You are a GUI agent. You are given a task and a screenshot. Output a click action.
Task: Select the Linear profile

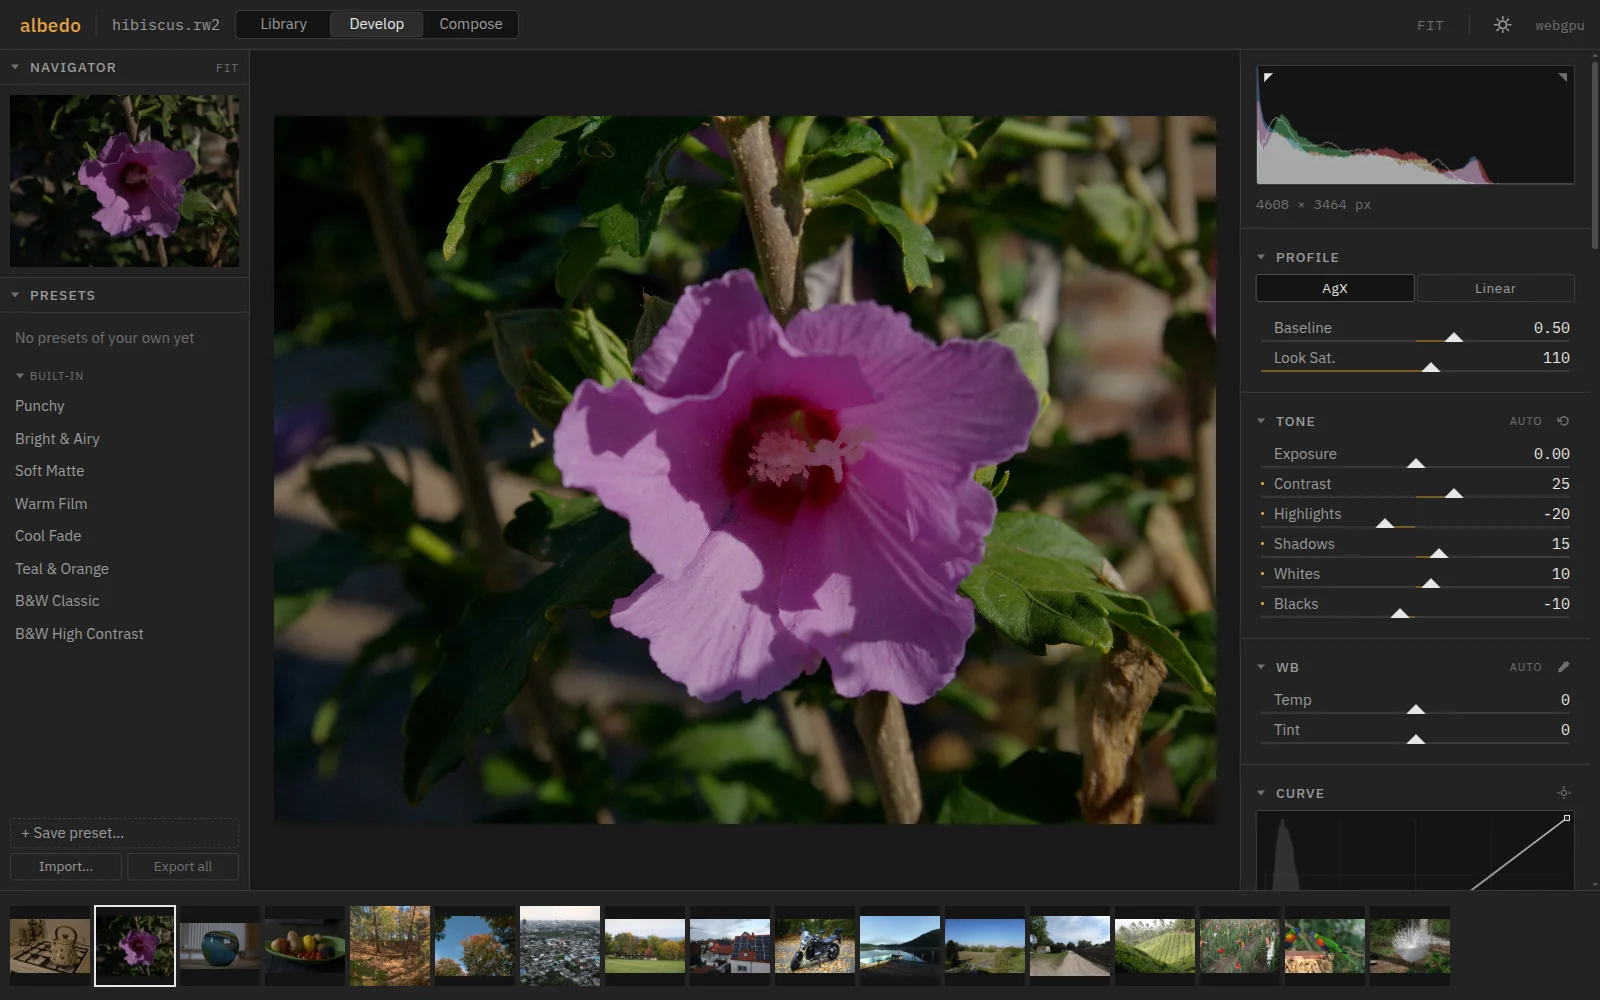[x=1495, y=288]
